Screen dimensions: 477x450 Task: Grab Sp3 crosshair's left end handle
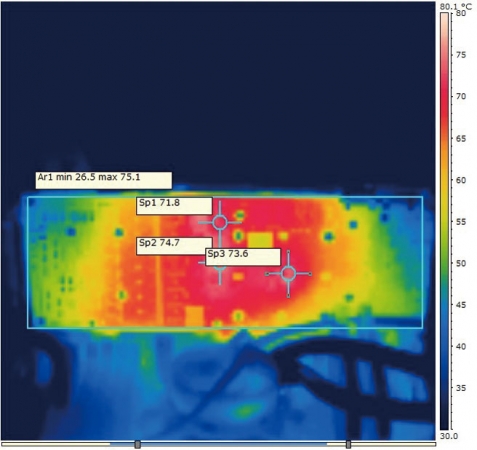click(267, 274)
